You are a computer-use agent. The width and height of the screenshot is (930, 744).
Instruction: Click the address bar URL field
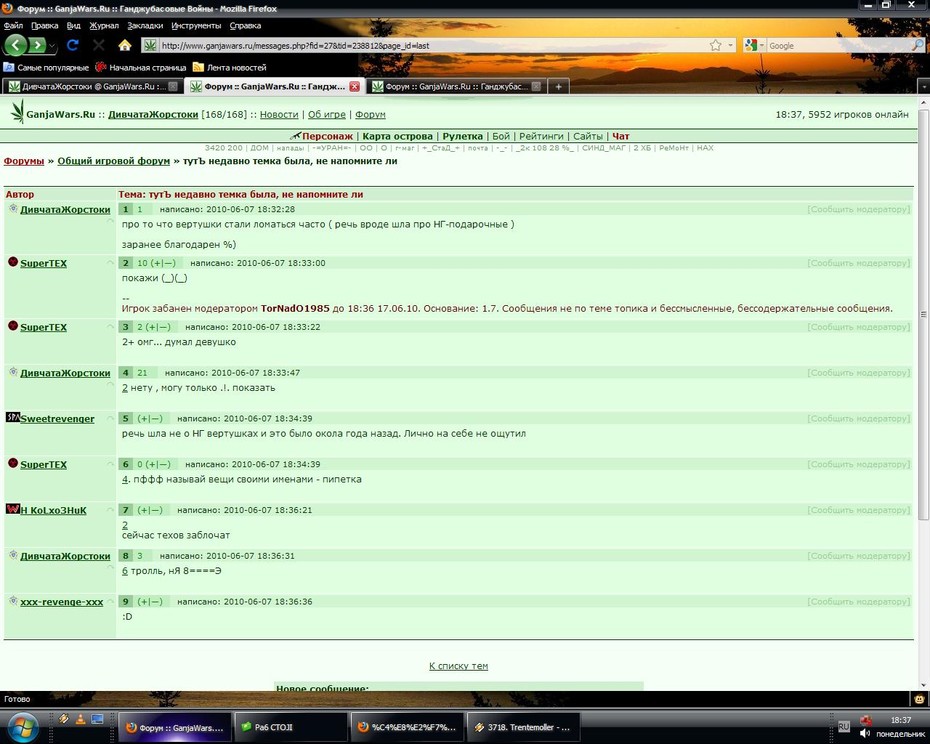[x=433, y=46]
